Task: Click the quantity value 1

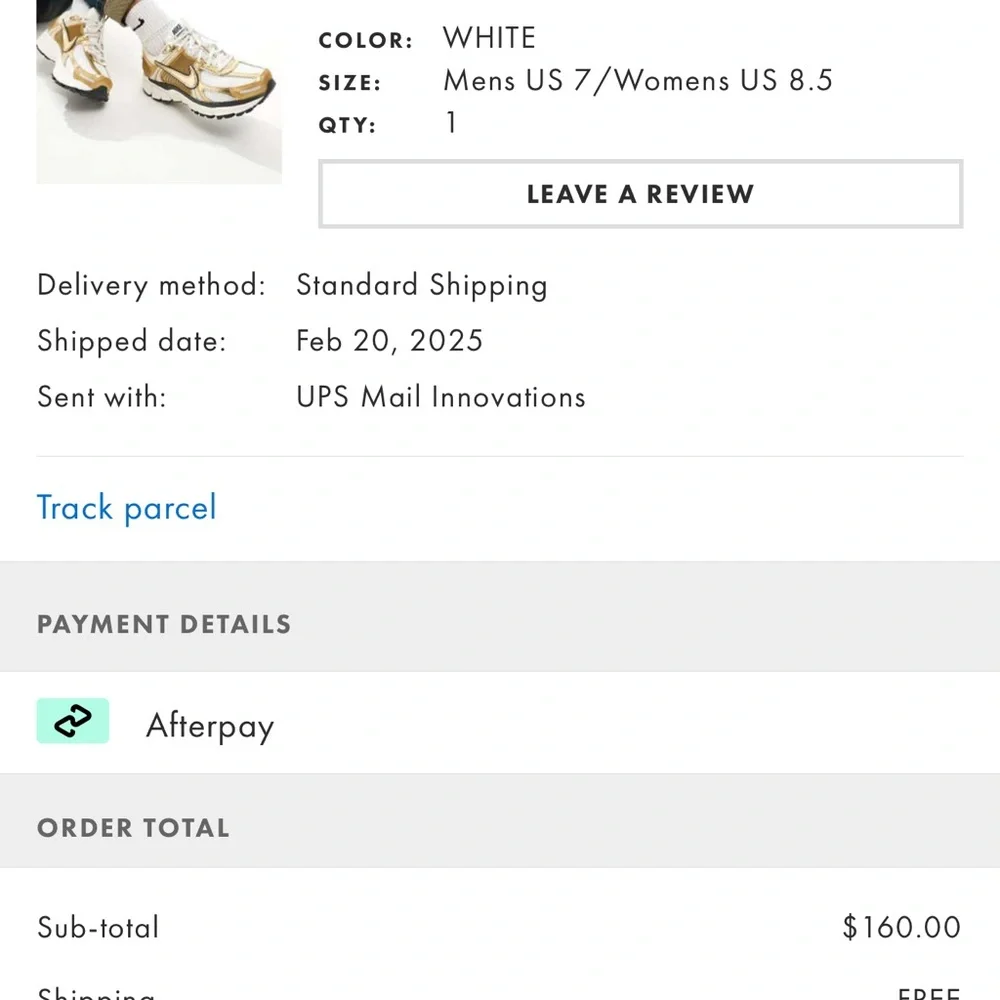Action: click(451, 123)
